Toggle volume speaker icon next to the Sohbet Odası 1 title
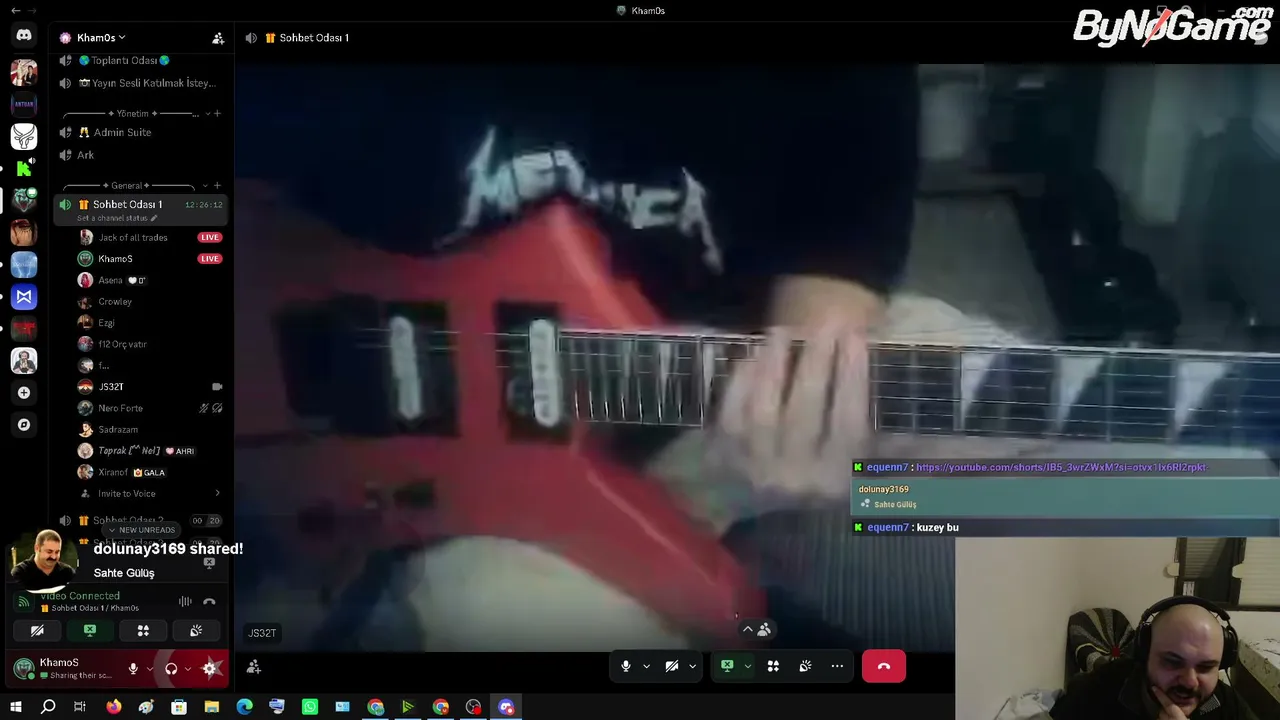Image resolution: width=1280 pixels, height=720 pixels. (x=251, y=38)
